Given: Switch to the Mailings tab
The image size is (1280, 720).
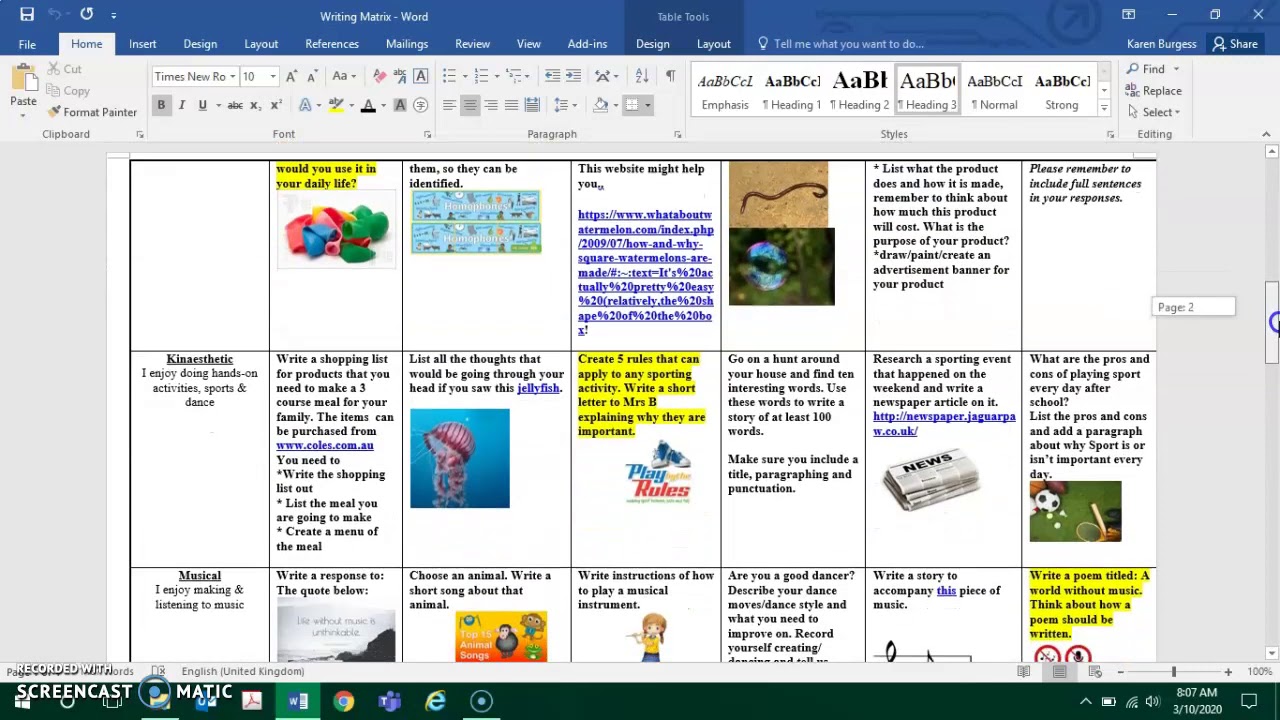Looking at the screenshot, I should tap(407, 44).
